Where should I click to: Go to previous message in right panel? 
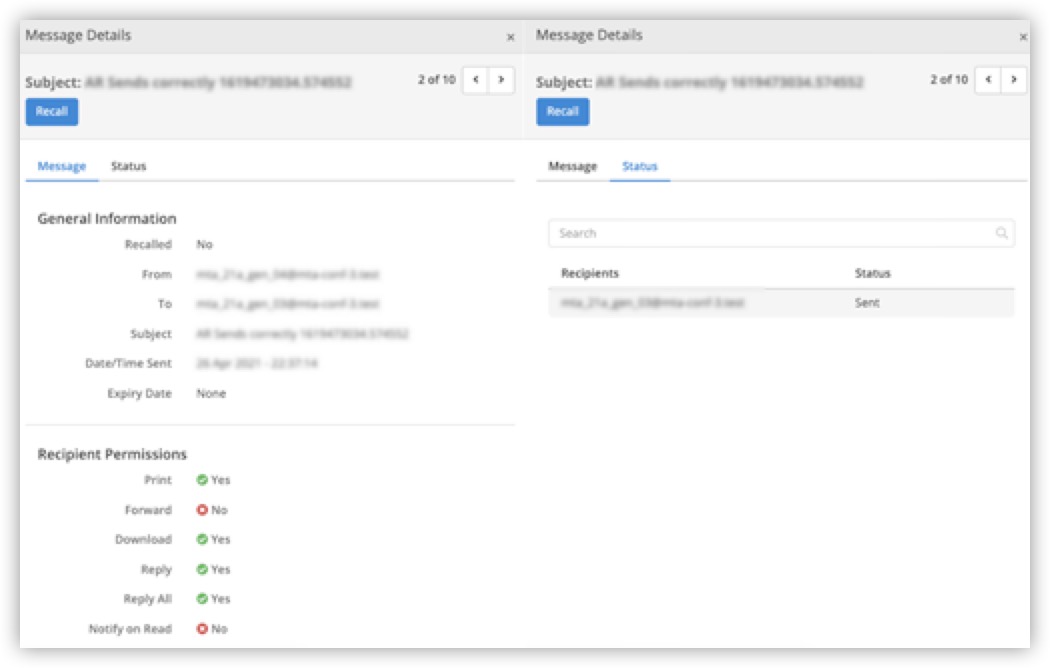pyautogui.click(x=988, y=80)
